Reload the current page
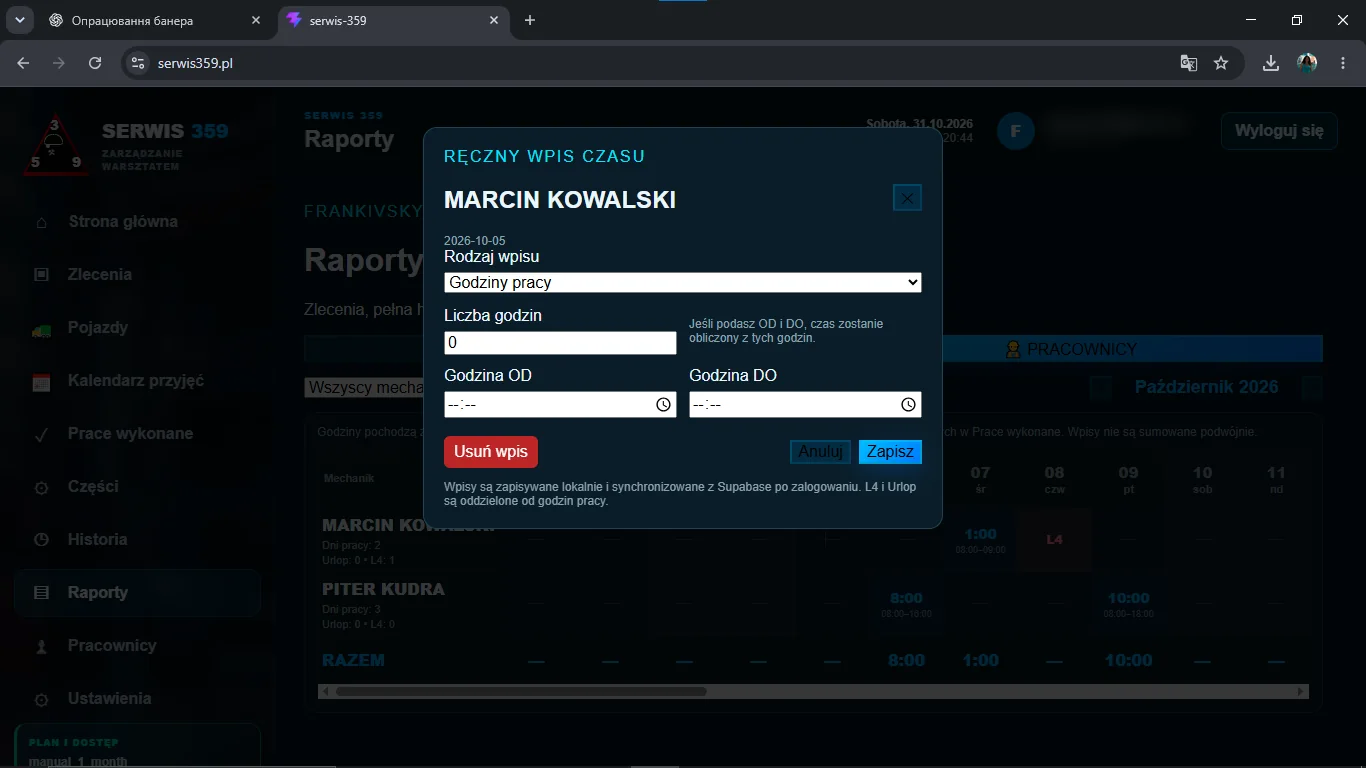 click(x=95, y=63)
